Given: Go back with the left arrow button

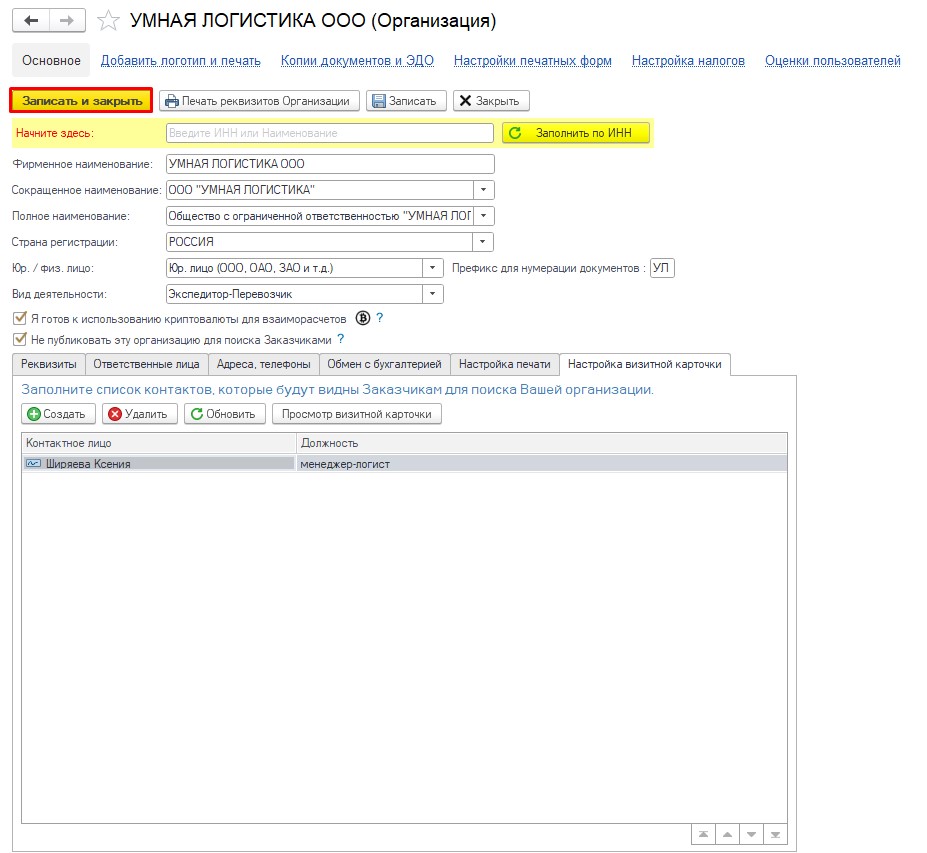Looking at the screenshot, I should tap(31, 21).
